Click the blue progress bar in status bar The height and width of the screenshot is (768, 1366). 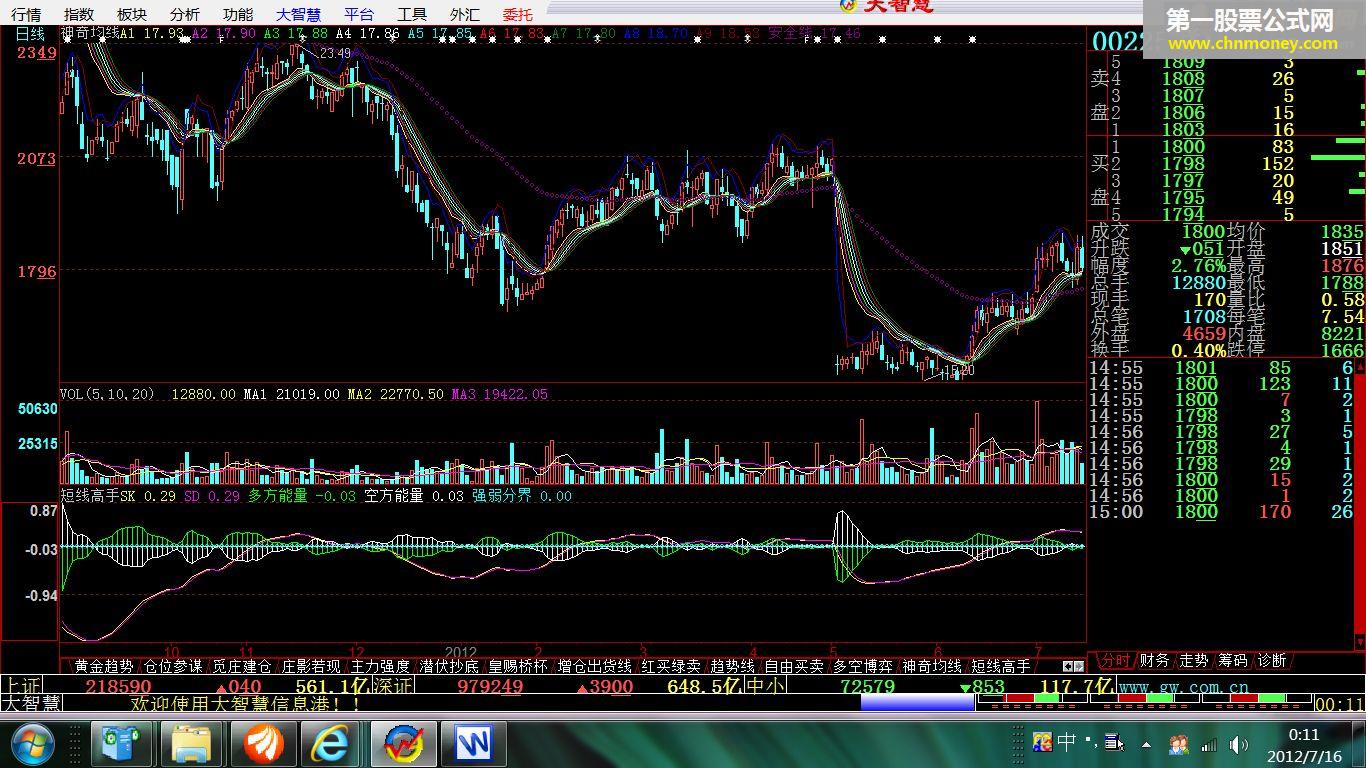[x=917, y=703]
